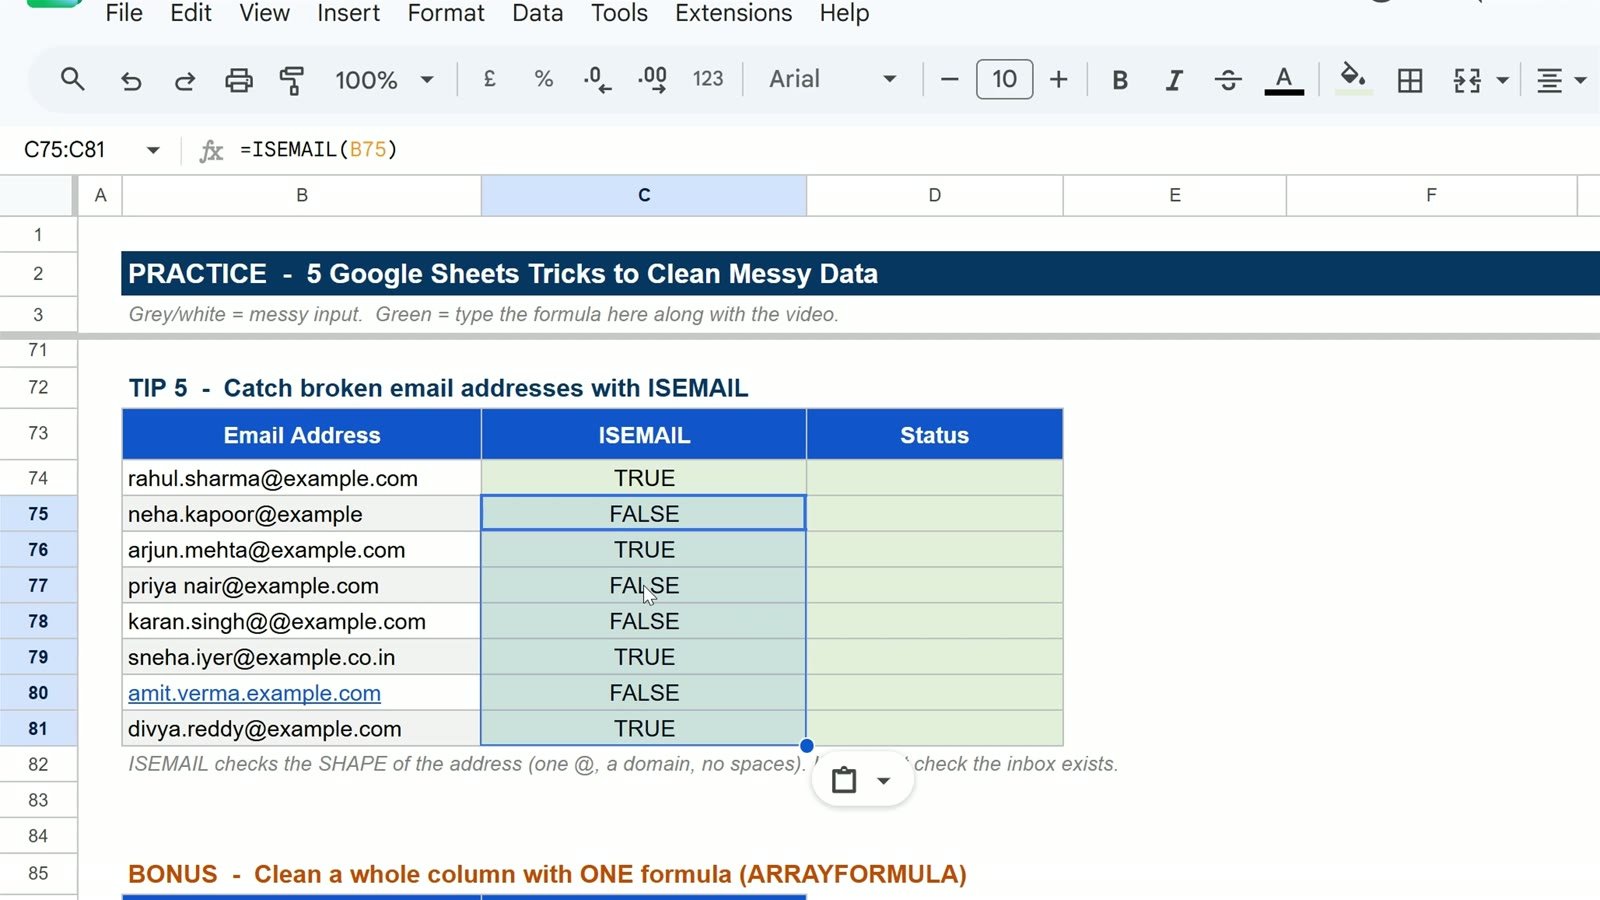Click the font size field showing 10
This screenshot has width=1600, height=900.
tap(1004, 79)
